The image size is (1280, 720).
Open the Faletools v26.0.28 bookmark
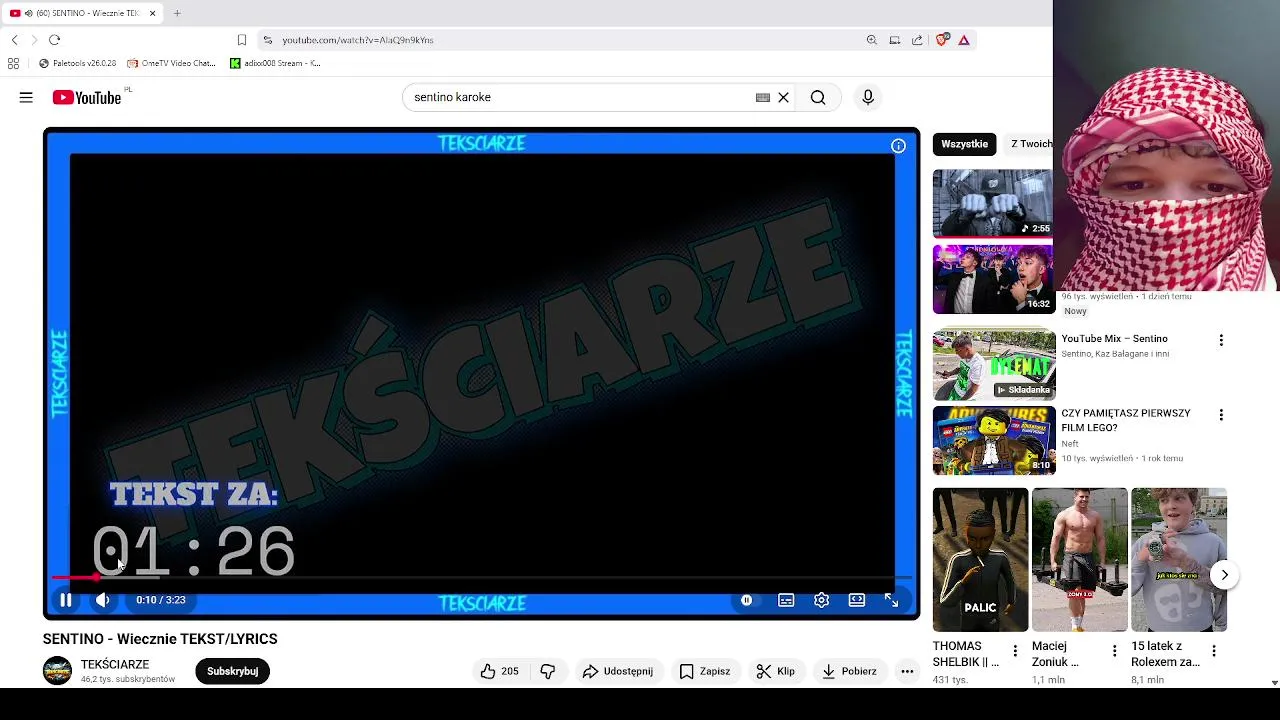(x=77, y=63)
